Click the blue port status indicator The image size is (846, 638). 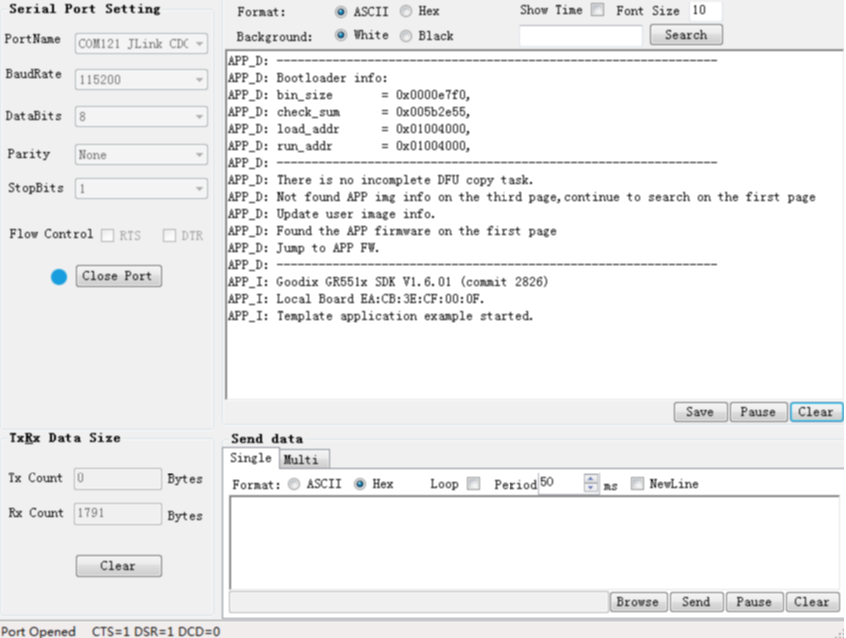tap(59, 276)
